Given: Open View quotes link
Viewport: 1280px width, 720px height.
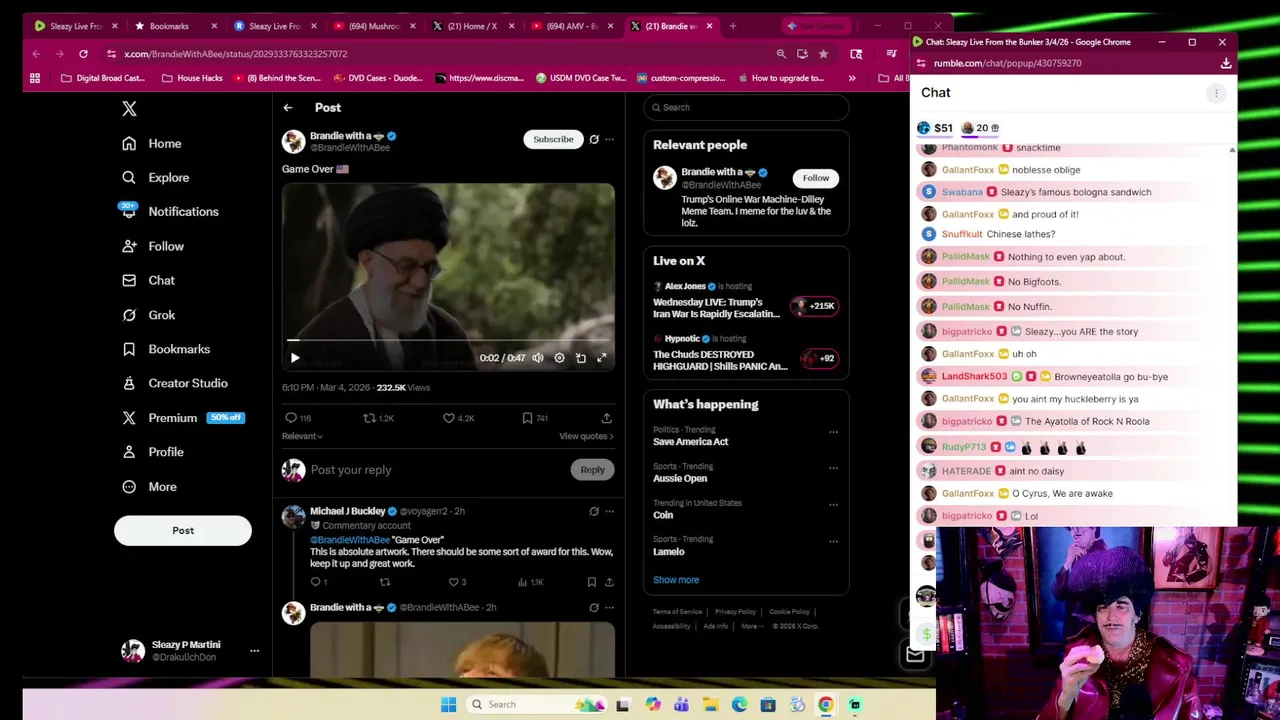Looking at the screenshot, I should click(586, 436).
